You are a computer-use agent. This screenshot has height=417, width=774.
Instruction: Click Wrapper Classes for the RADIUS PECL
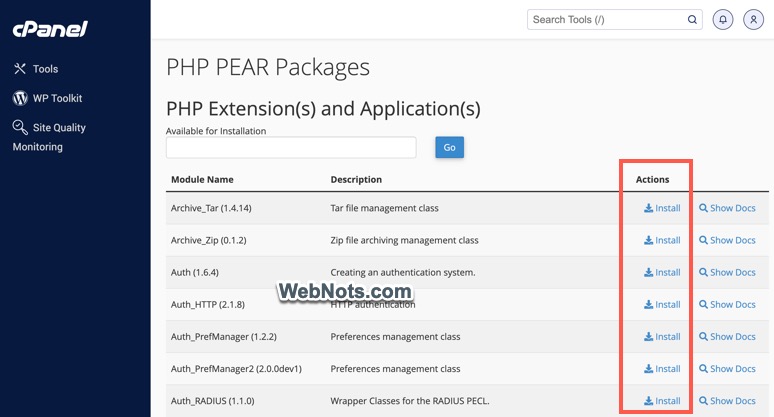click(410, 401)
